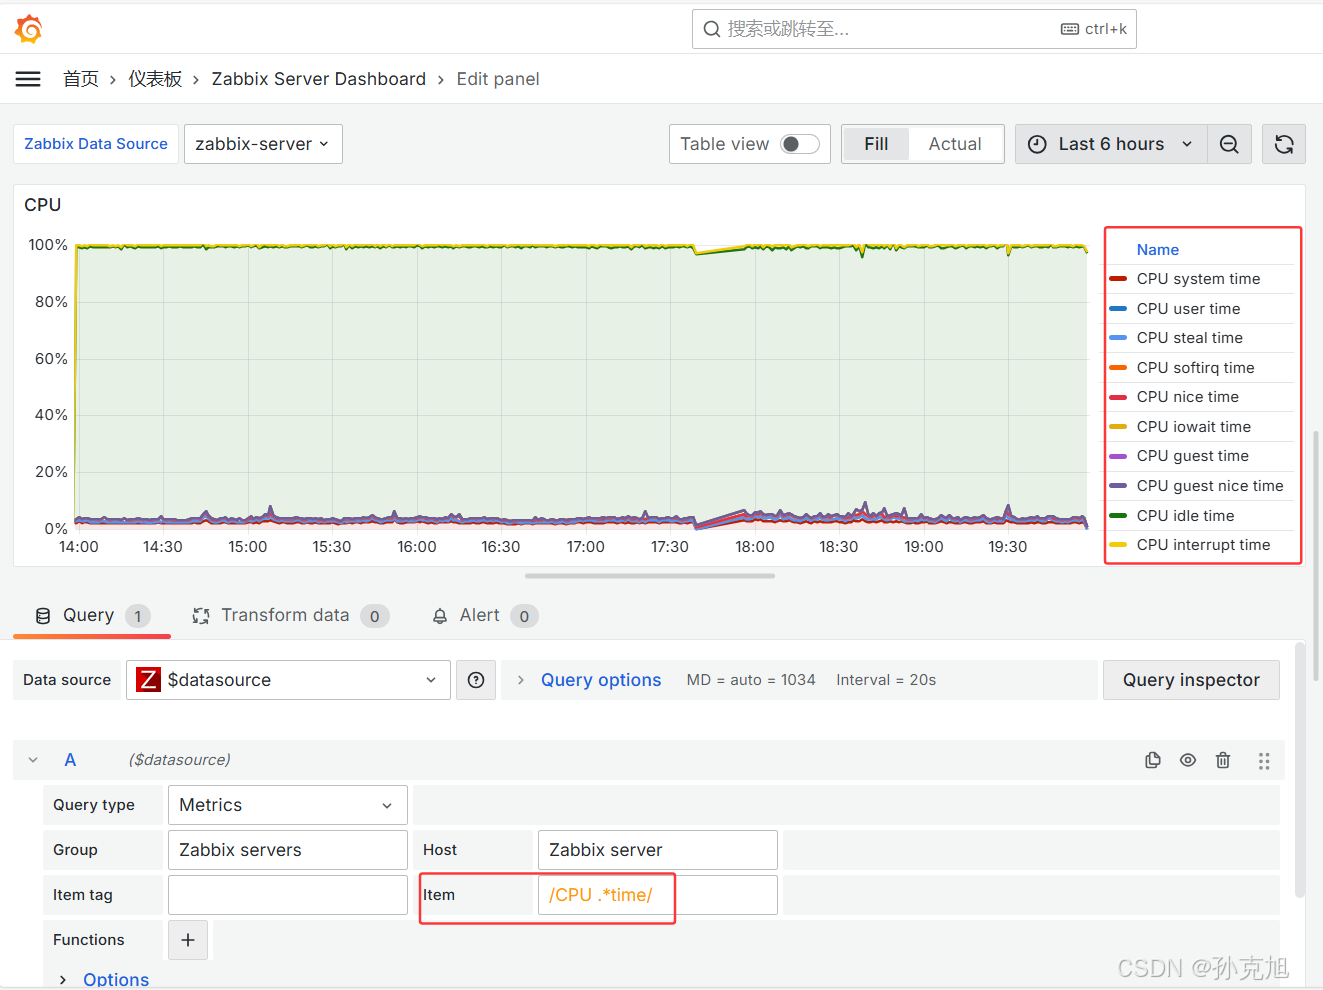Screen dimensions: 1323x990
Task: Click CPU softirq time color swatch
Action: pyautogui.click(x=1118, y=368)
